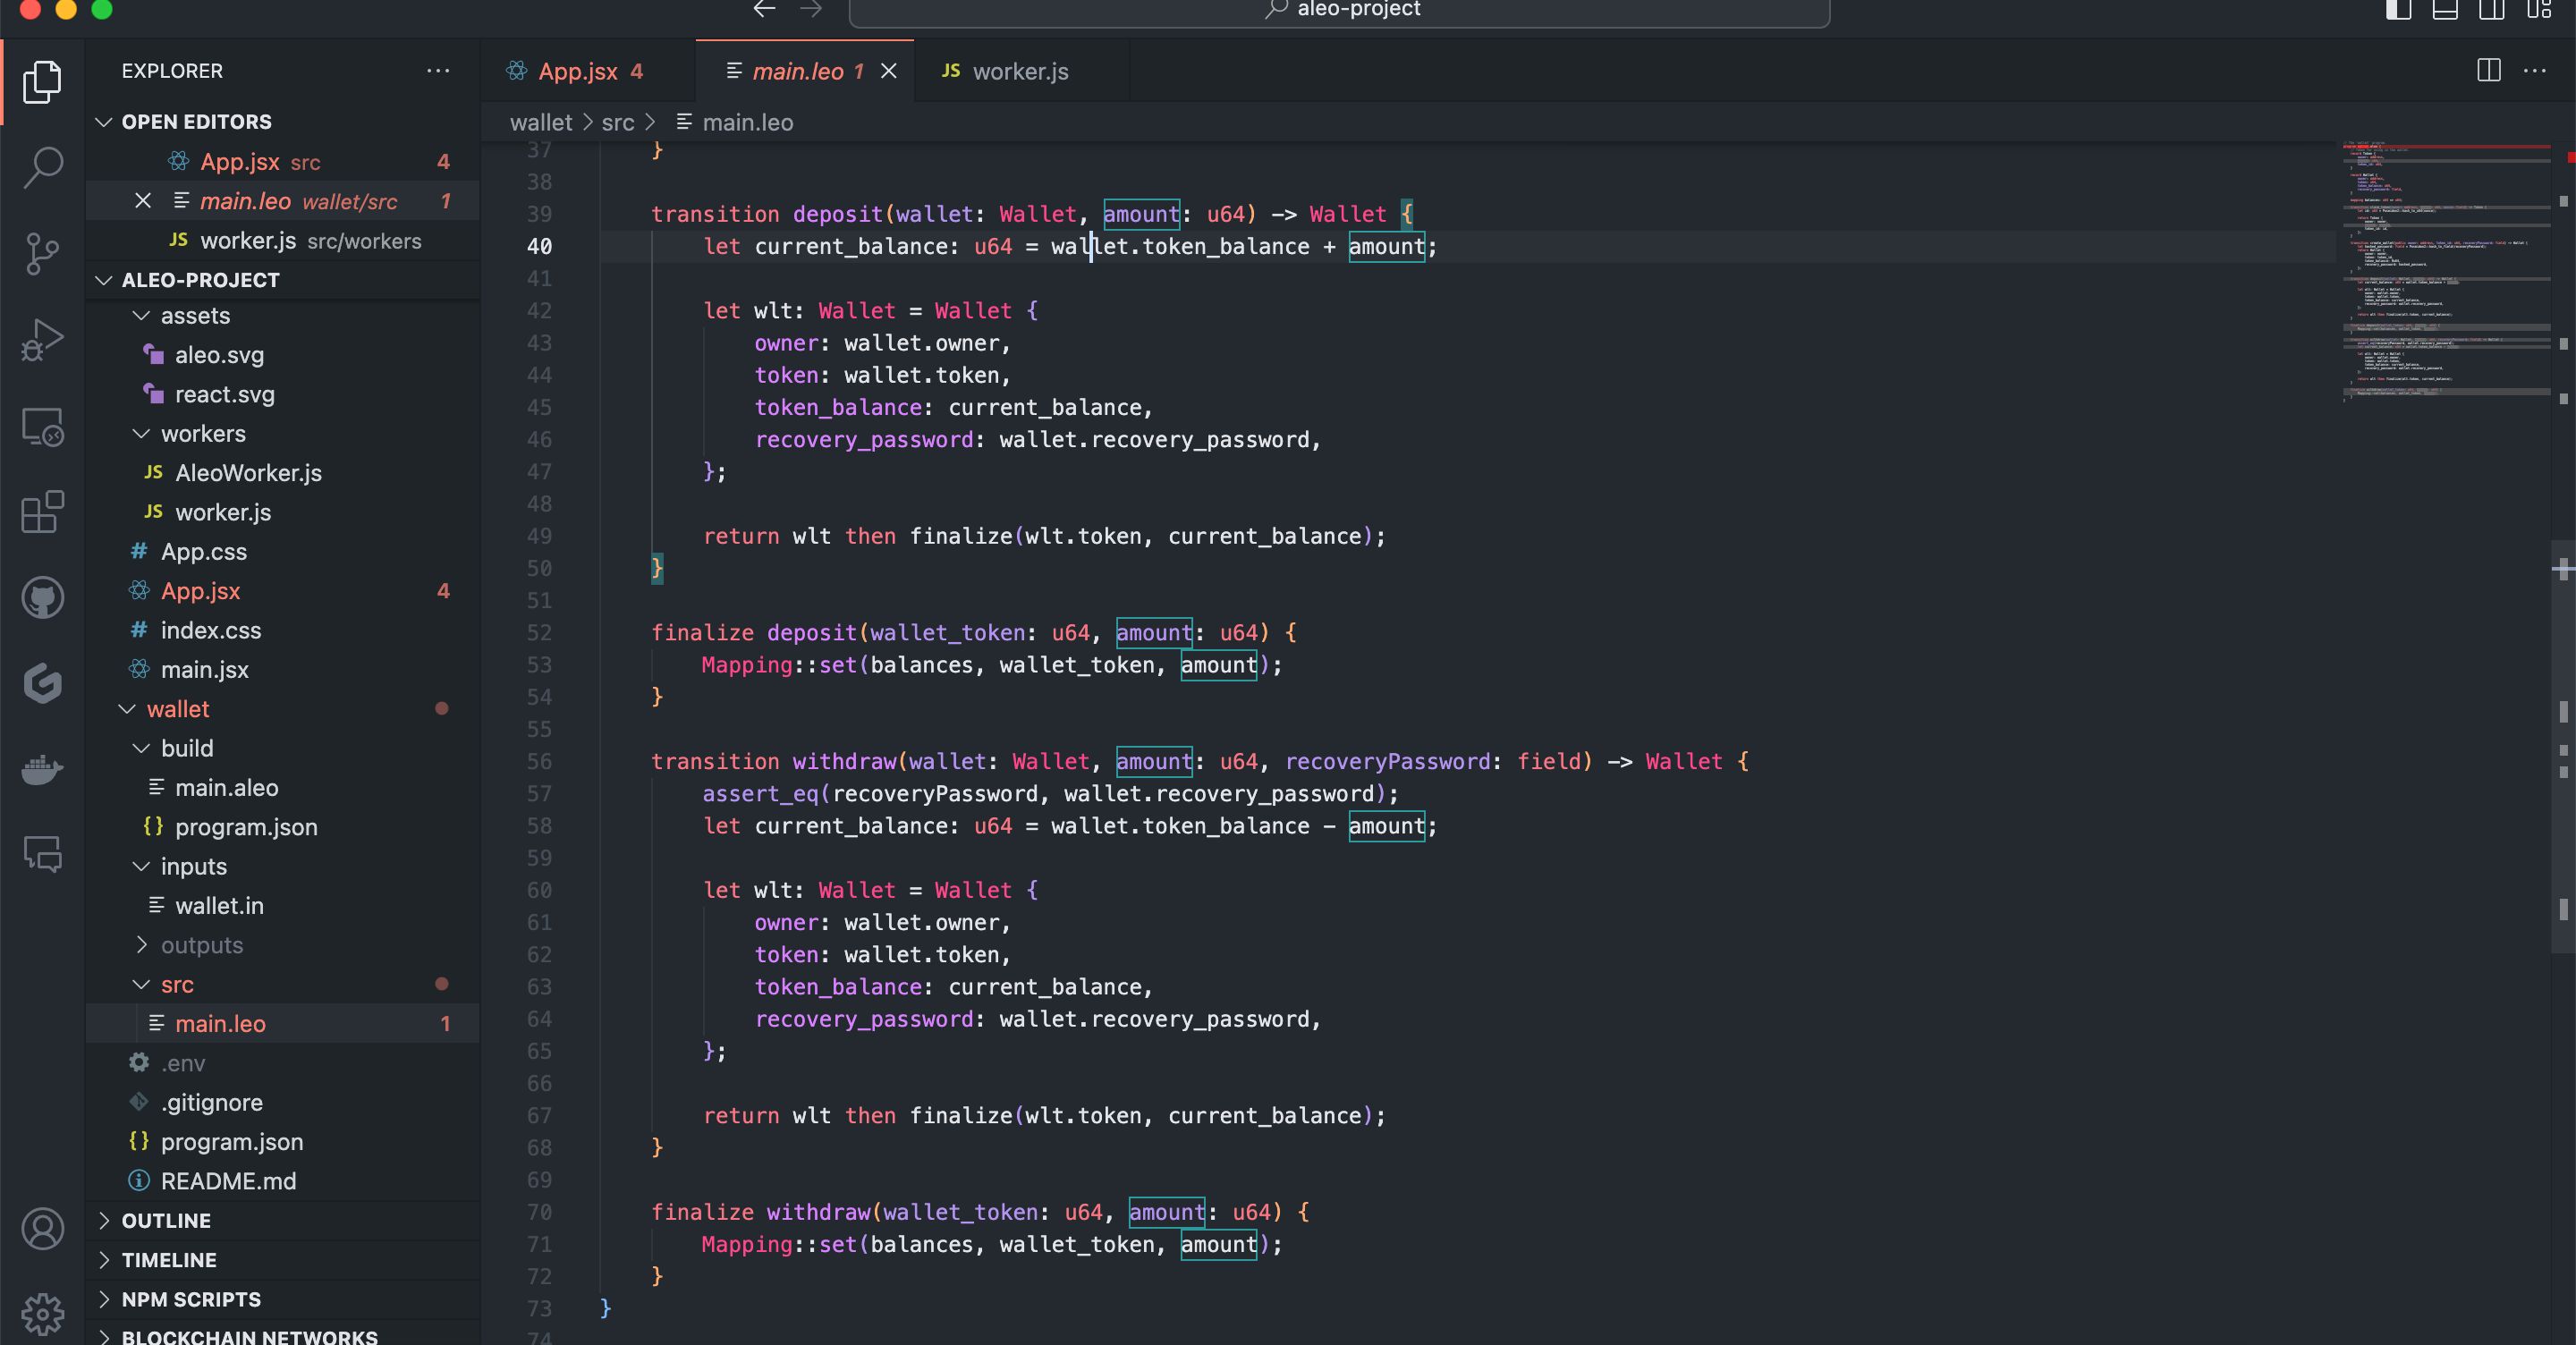Expand the outputs folder
2576x1345 pixels.
click(283, 945)
